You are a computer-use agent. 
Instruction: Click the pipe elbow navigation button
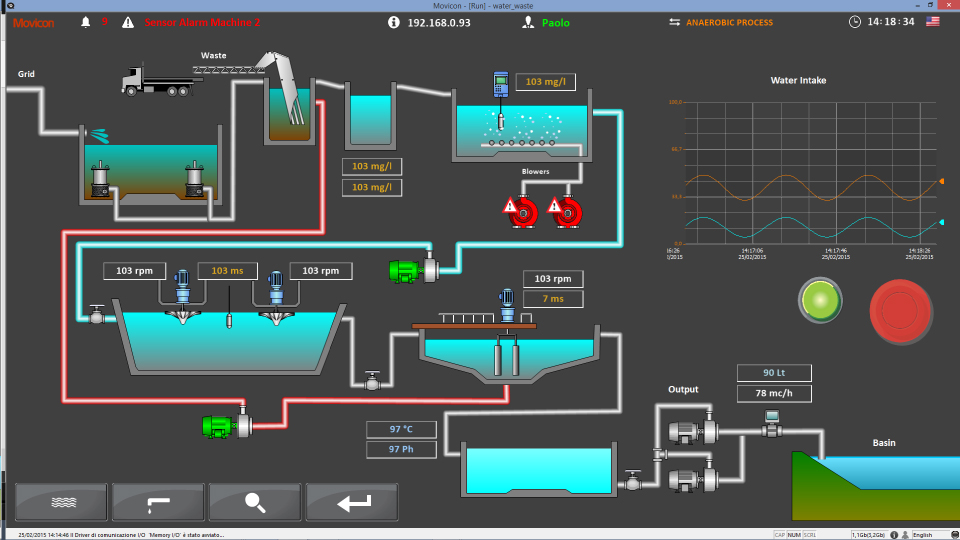tap(158, 502)
